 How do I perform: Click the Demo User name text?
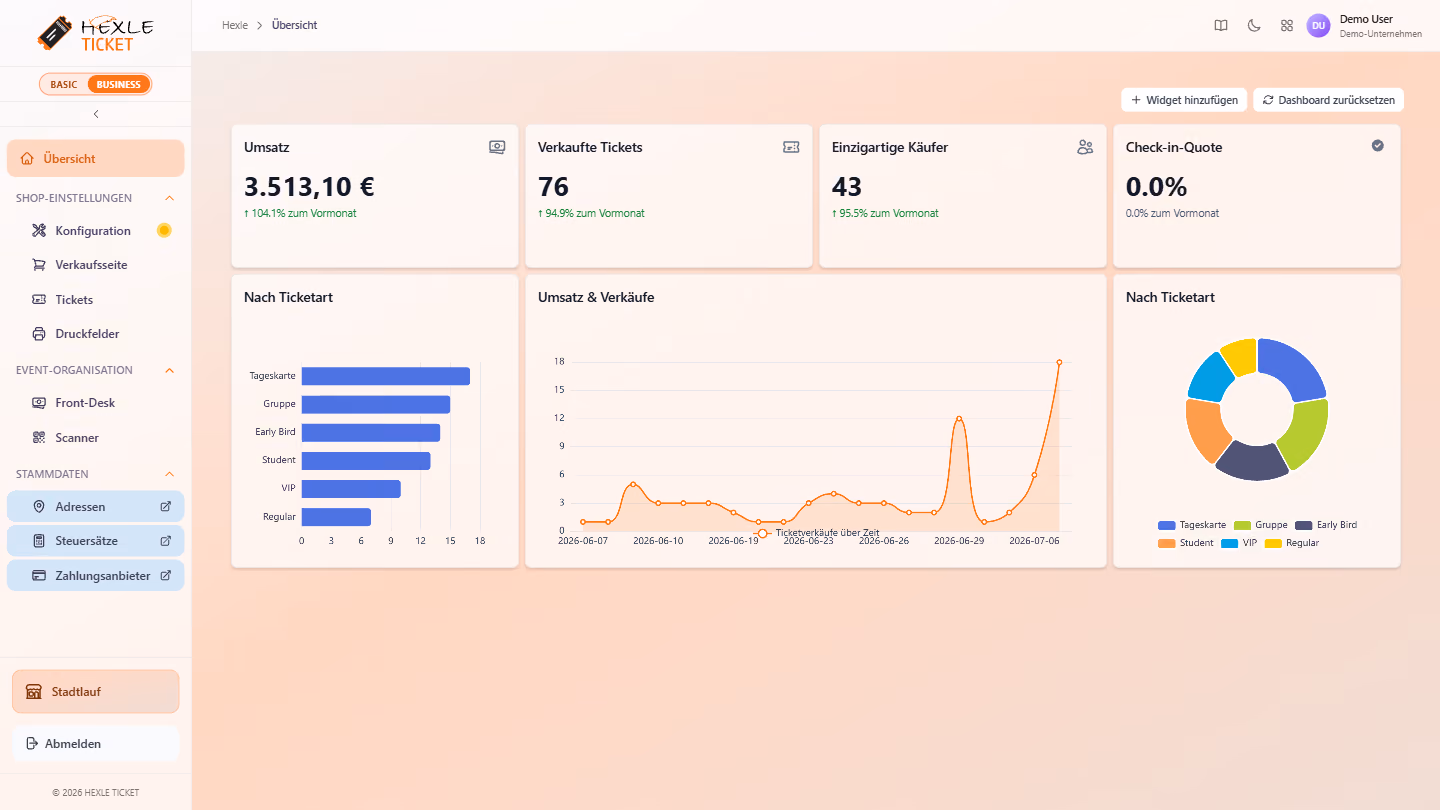tap(1366, 19)
